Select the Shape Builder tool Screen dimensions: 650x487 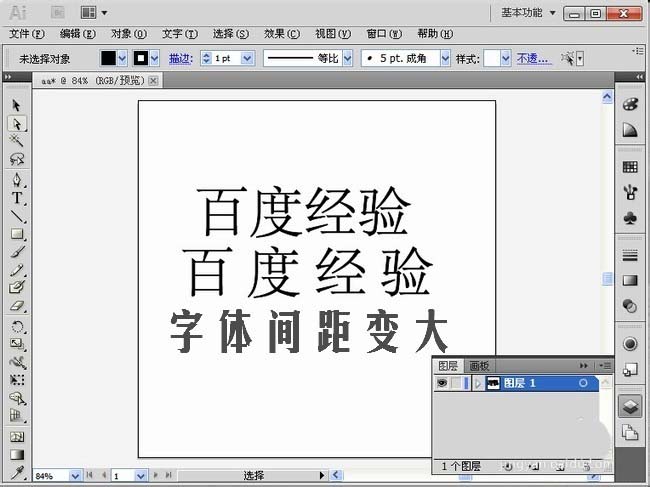point(17,398)
